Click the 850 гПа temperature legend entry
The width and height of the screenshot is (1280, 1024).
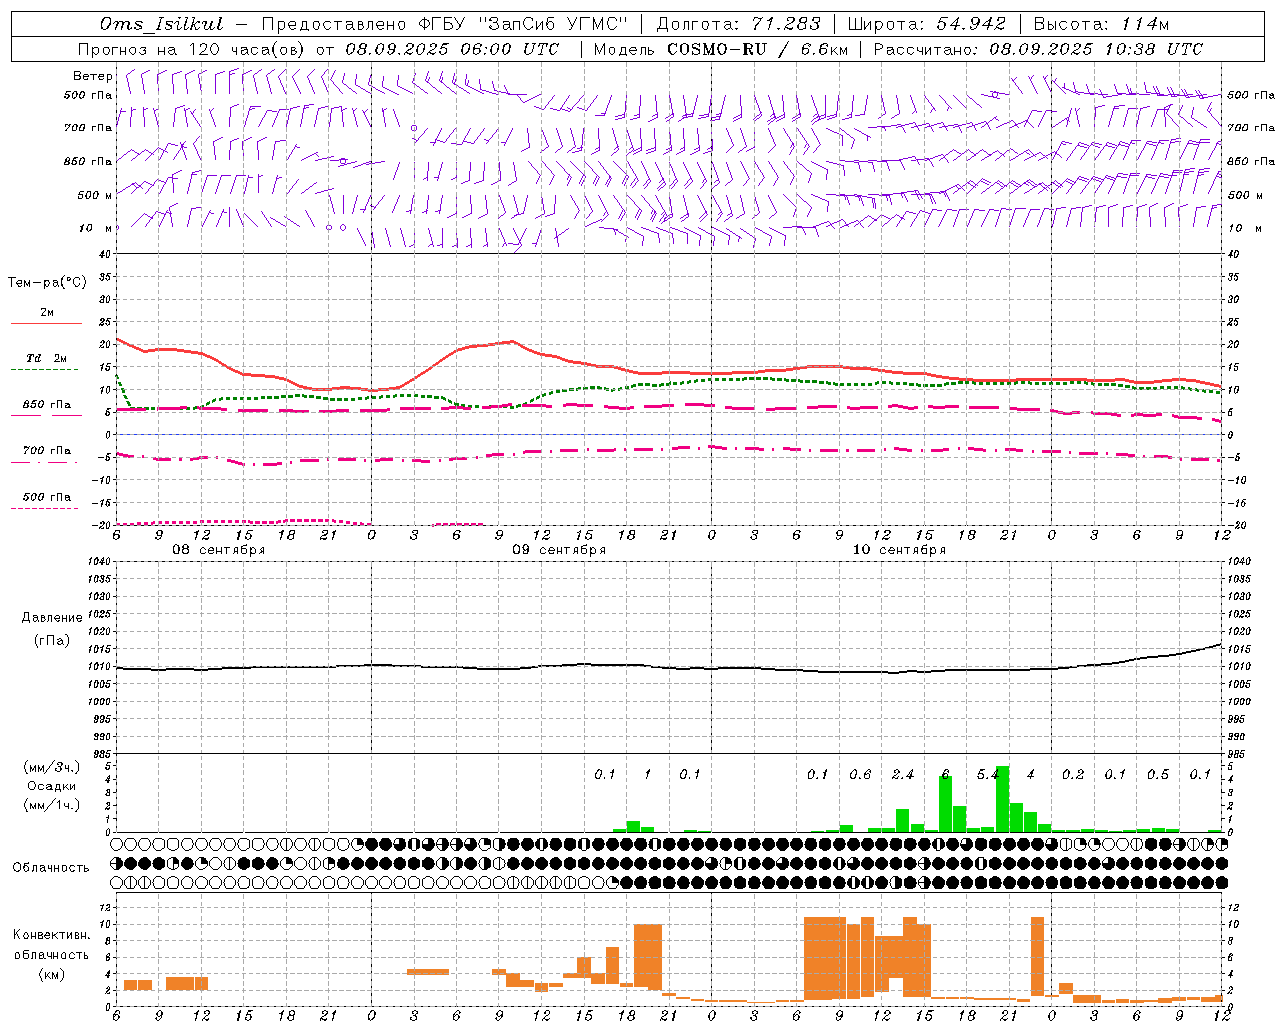[46, 408]
